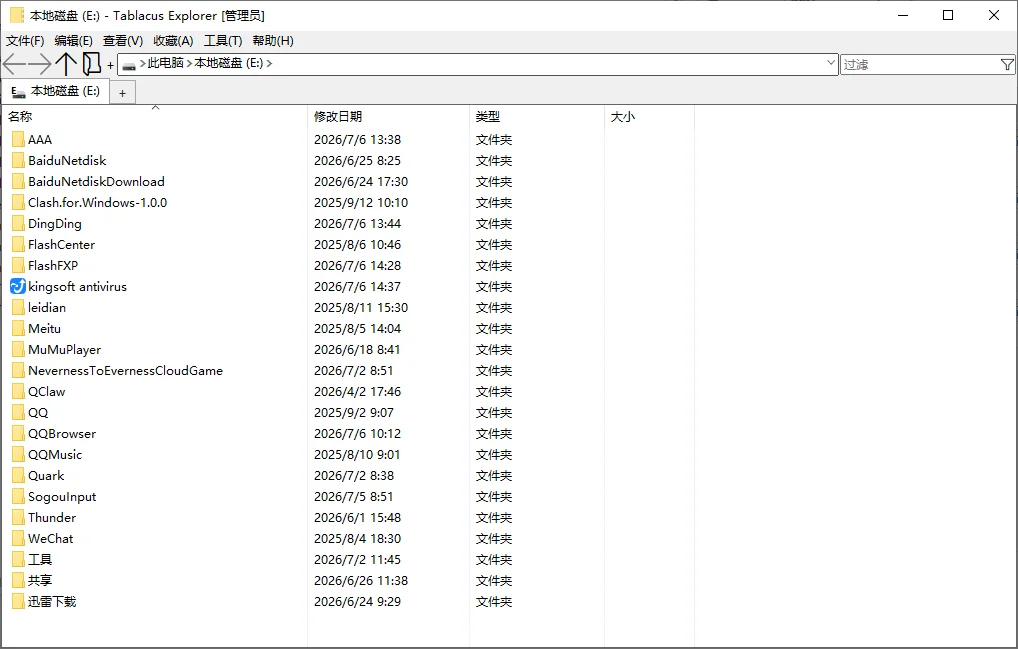Select NevernessToEvernessCloudGame folder name
Image resolution: width=1018 pixels, height=649 pixels.
pyautogui.click(x=125, y=371)
